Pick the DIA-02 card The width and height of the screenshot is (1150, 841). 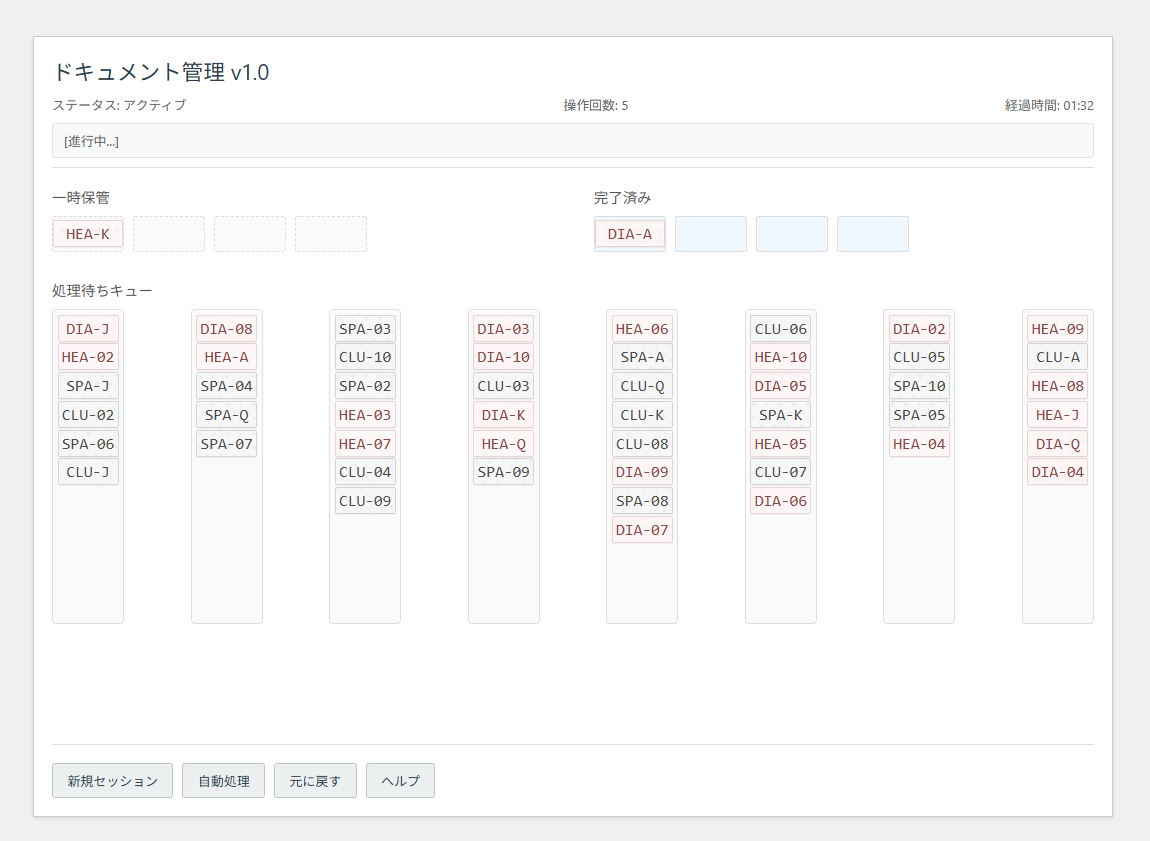click(x=918, y=327)
